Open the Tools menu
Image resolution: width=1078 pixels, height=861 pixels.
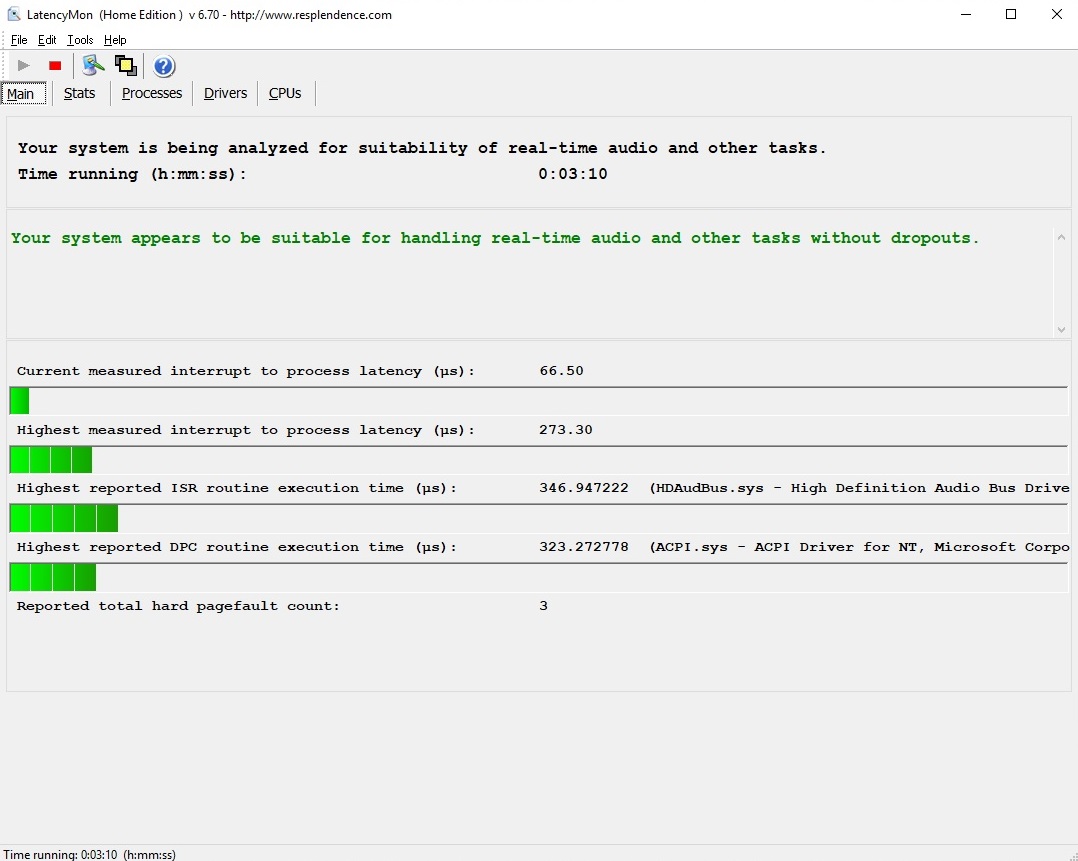(x=80, y=40)
